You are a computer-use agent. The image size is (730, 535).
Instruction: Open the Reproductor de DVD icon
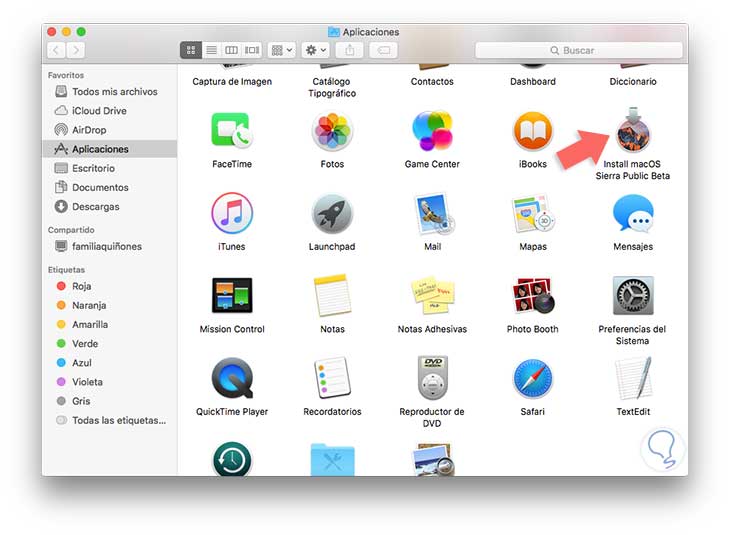(x=433, y=378)
